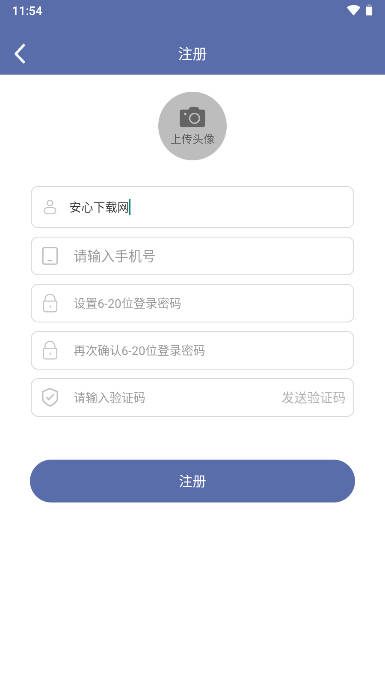Select the 请输入手机号 phone number field

tap(192, 256)
